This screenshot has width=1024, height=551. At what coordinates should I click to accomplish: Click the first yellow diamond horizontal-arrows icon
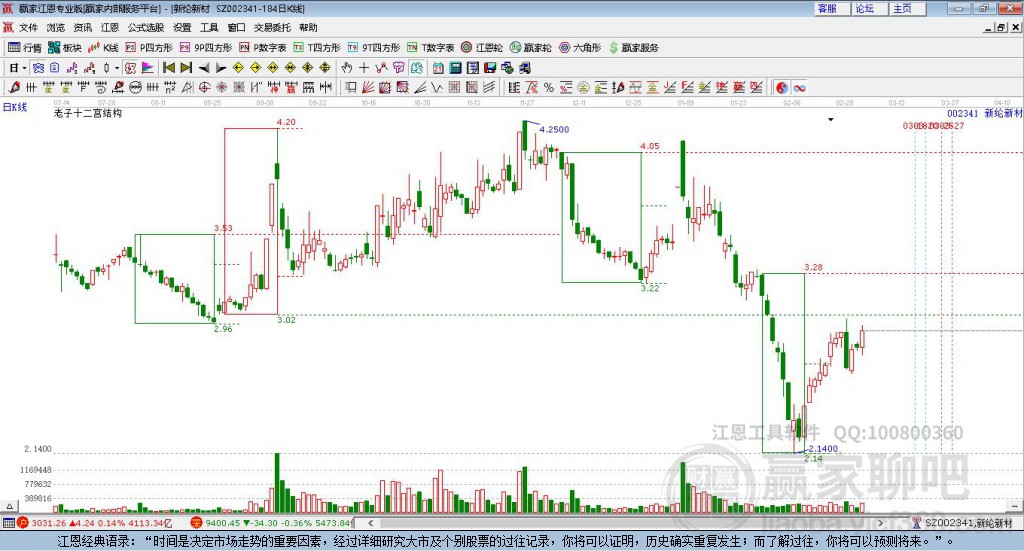coord(238,67)
